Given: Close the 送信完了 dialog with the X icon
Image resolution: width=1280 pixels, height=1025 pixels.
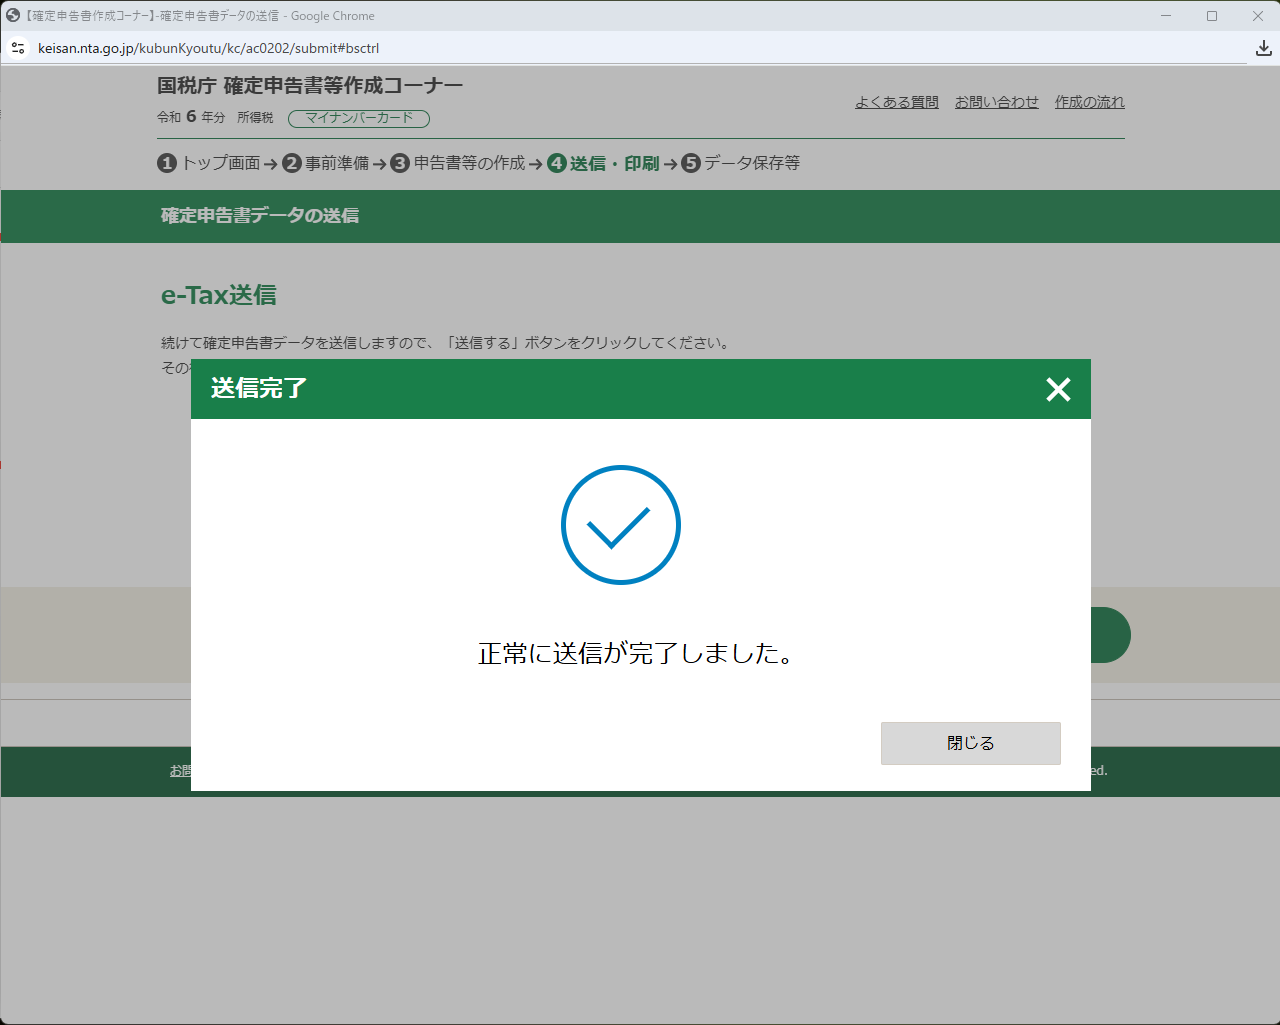Looking at the screenshot, I should coord(1058,389).
